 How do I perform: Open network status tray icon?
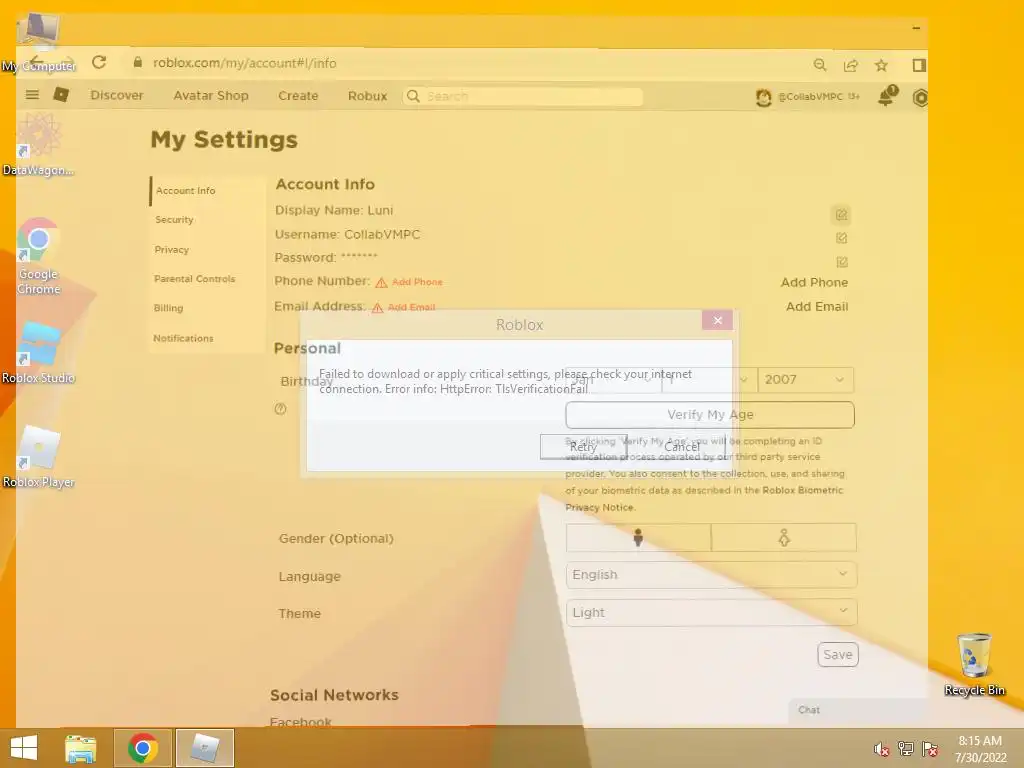pyautogui.click(x=906, y=749)
